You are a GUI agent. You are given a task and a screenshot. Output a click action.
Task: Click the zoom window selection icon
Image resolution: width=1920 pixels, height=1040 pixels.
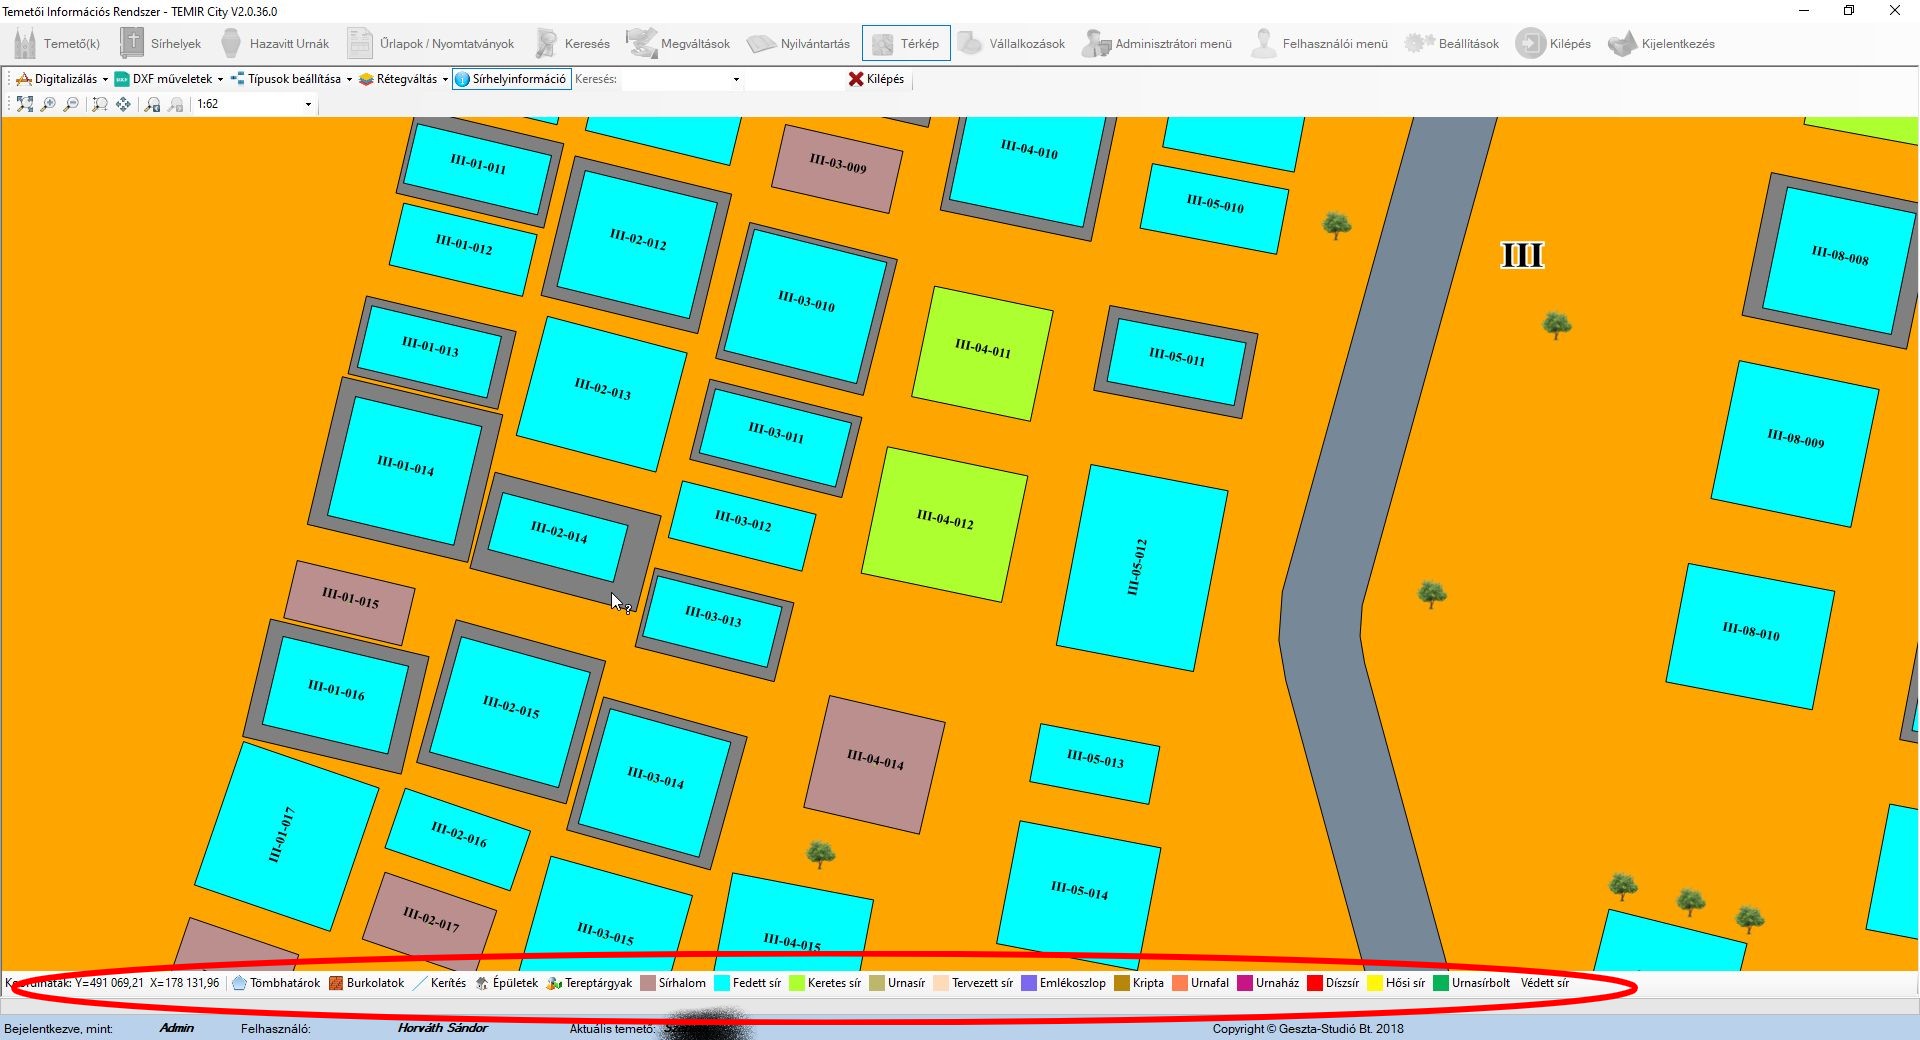click(99, 104)
